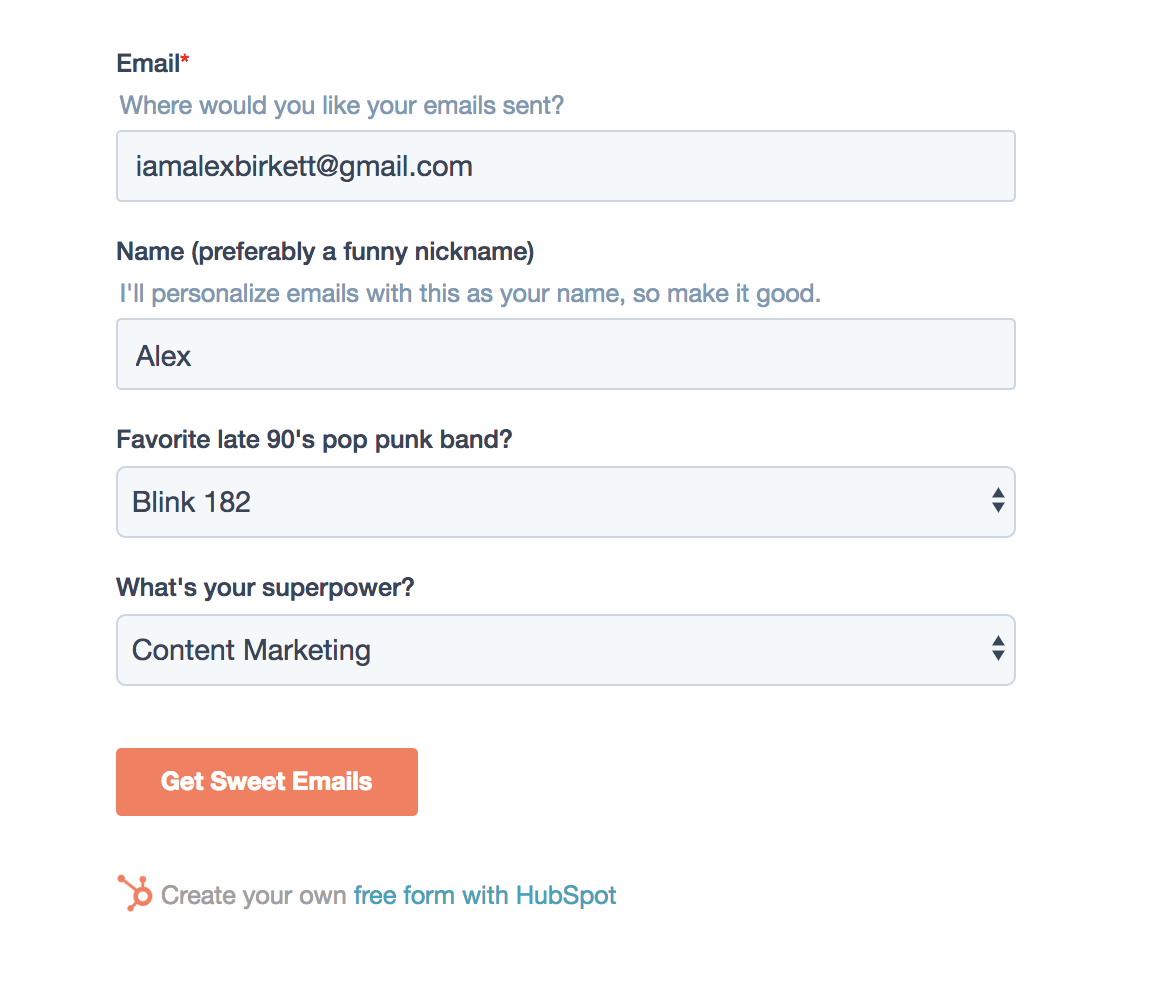Click the red required asterisk beside Email
Viewport: 1150px width, 986px height.
tap(185, 64)
